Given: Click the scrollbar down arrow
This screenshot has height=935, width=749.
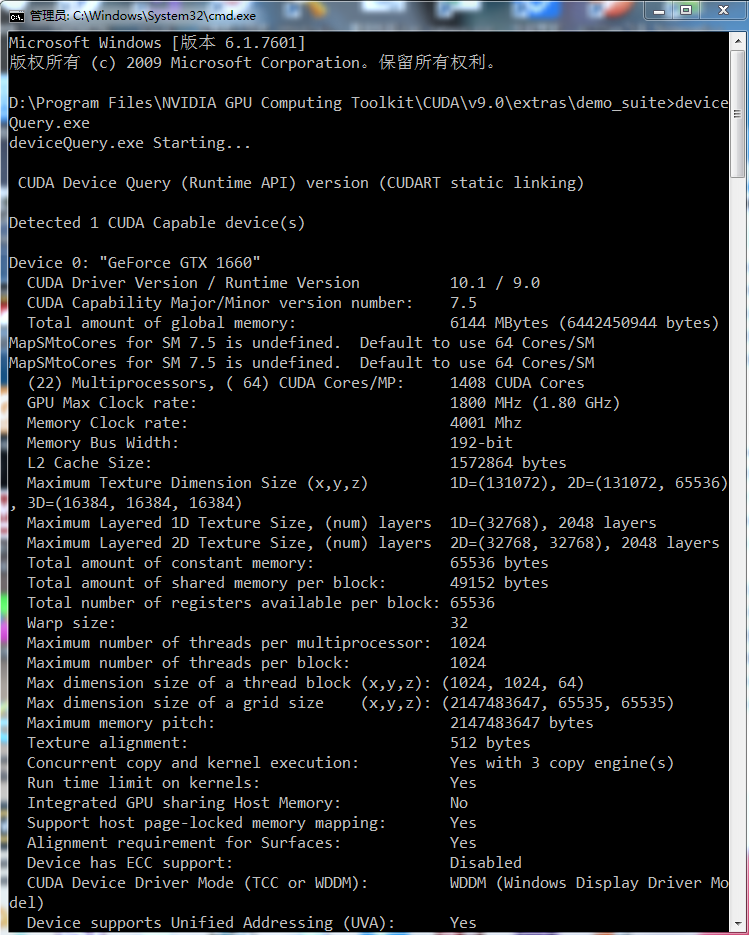Looking at the screenshot, I should point(738,925).
